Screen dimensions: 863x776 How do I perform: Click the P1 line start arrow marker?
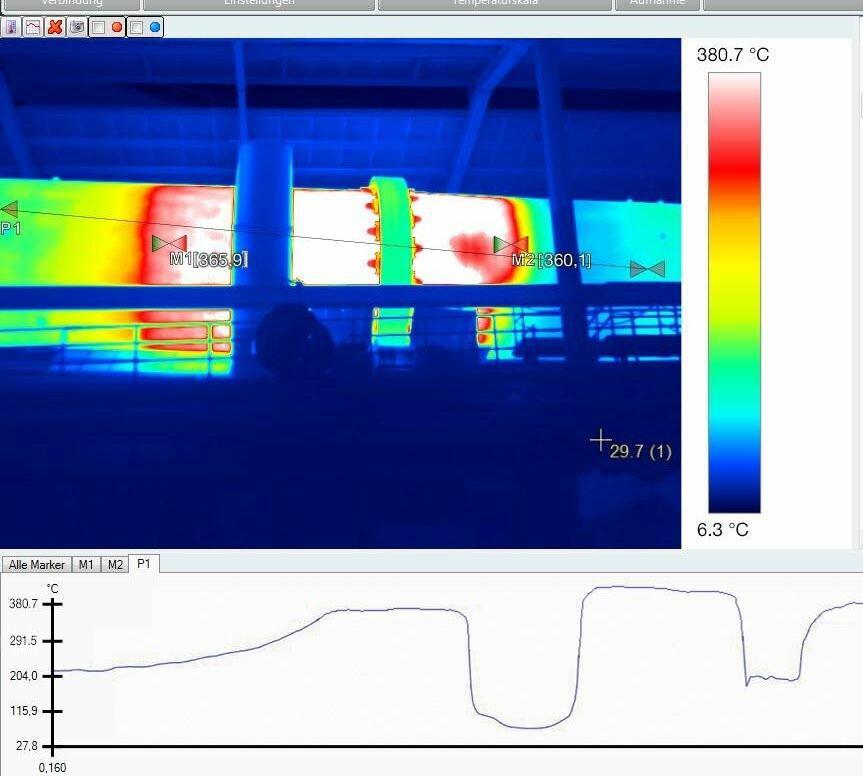9,209
